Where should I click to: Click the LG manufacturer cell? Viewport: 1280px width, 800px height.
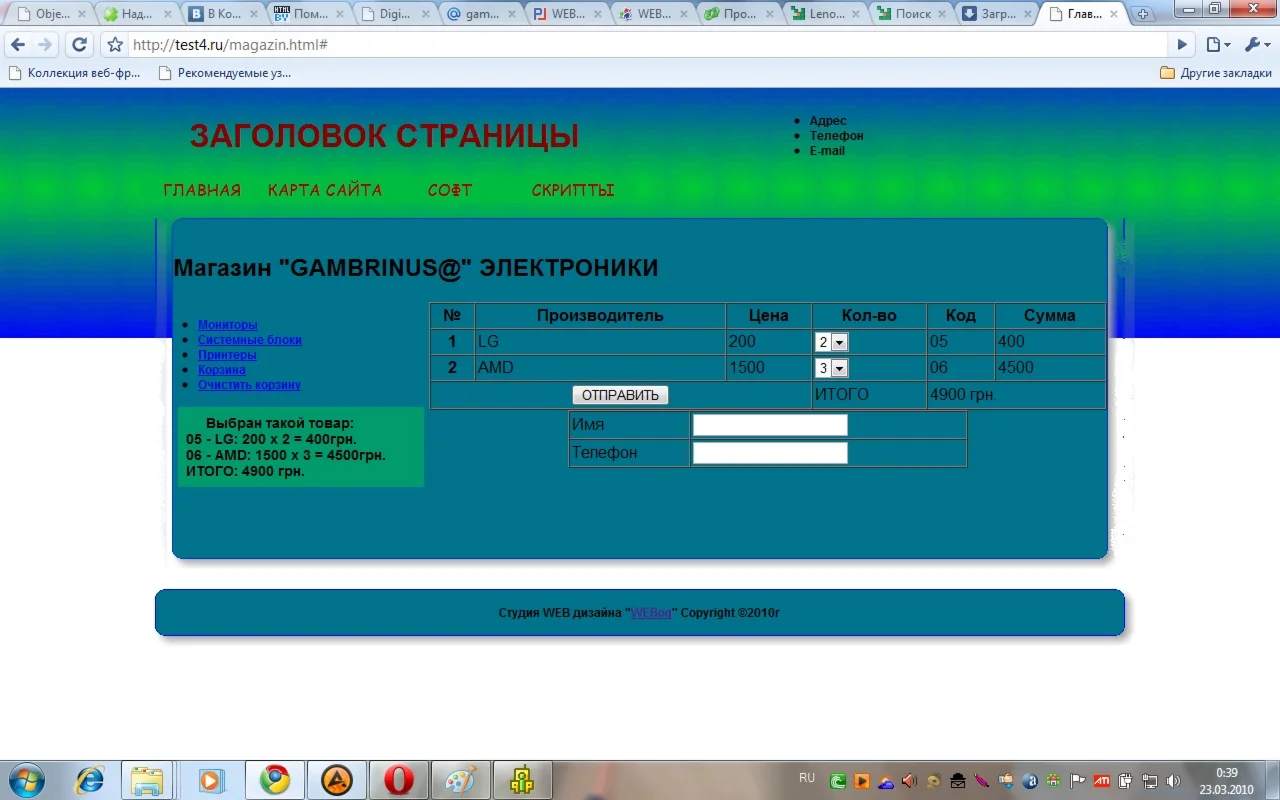600,342
